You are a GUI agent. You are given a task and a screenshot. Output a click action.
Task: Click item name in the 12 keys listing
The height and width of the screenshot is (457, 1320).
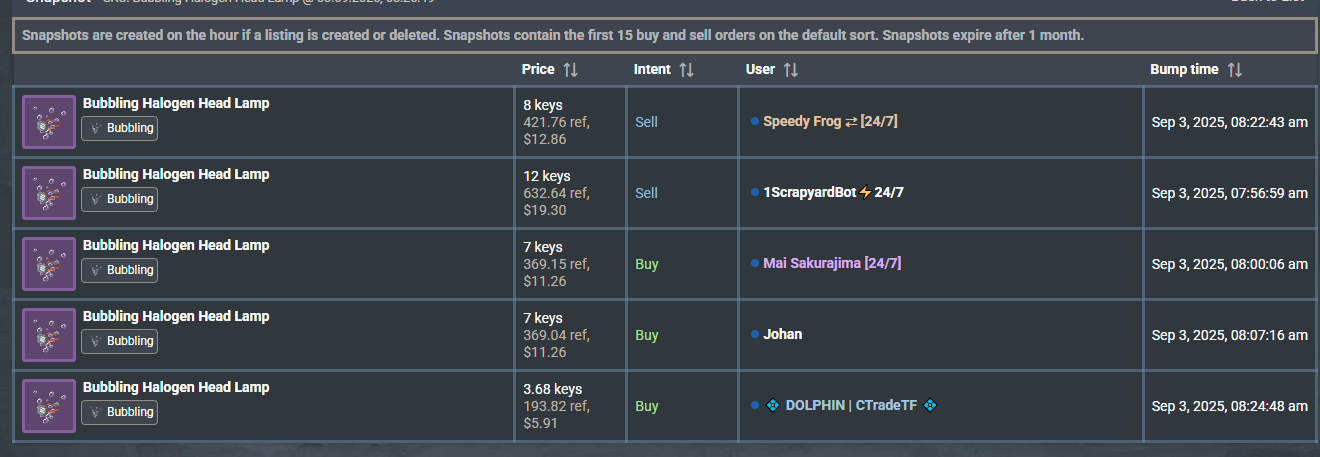[176, 174]
